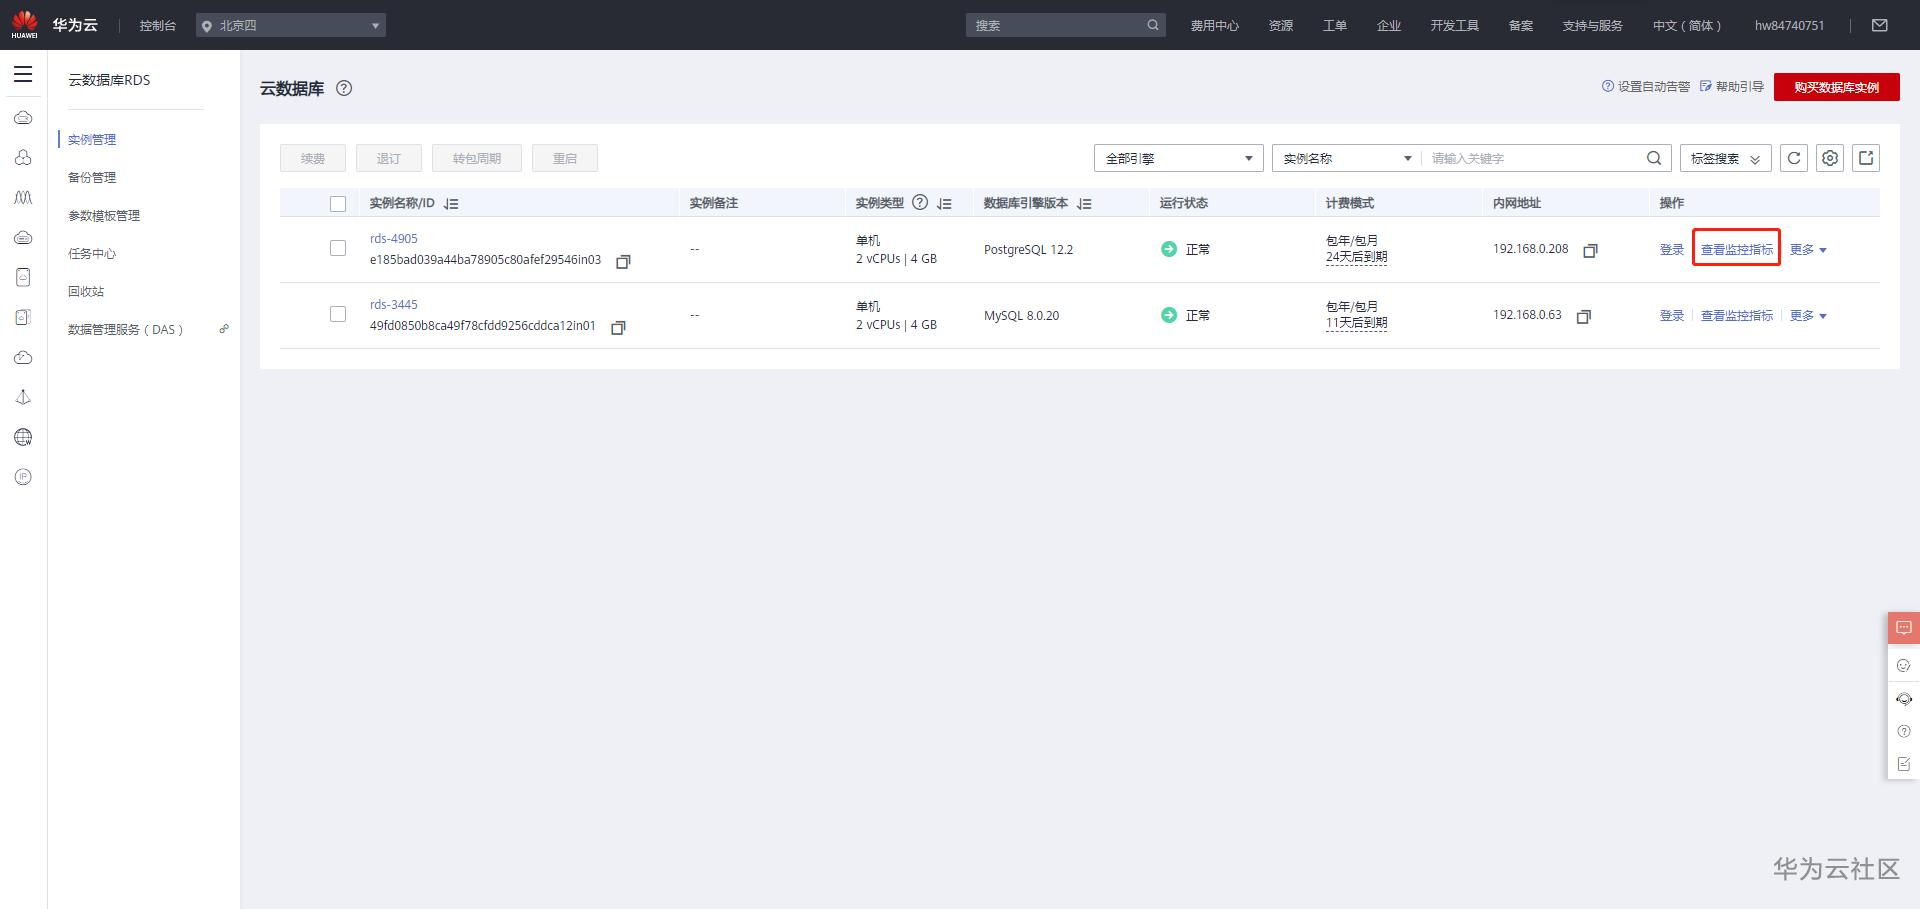Click the 设置自动告警 link

[1646, 87]
